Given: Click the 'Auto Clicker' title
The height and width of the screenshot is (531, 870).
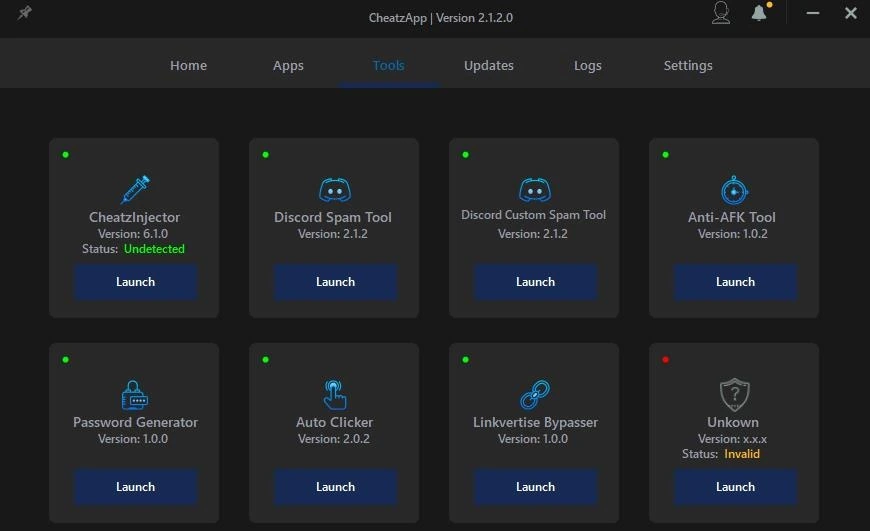Looking at the screenshot, I should [x=334, y=422].
